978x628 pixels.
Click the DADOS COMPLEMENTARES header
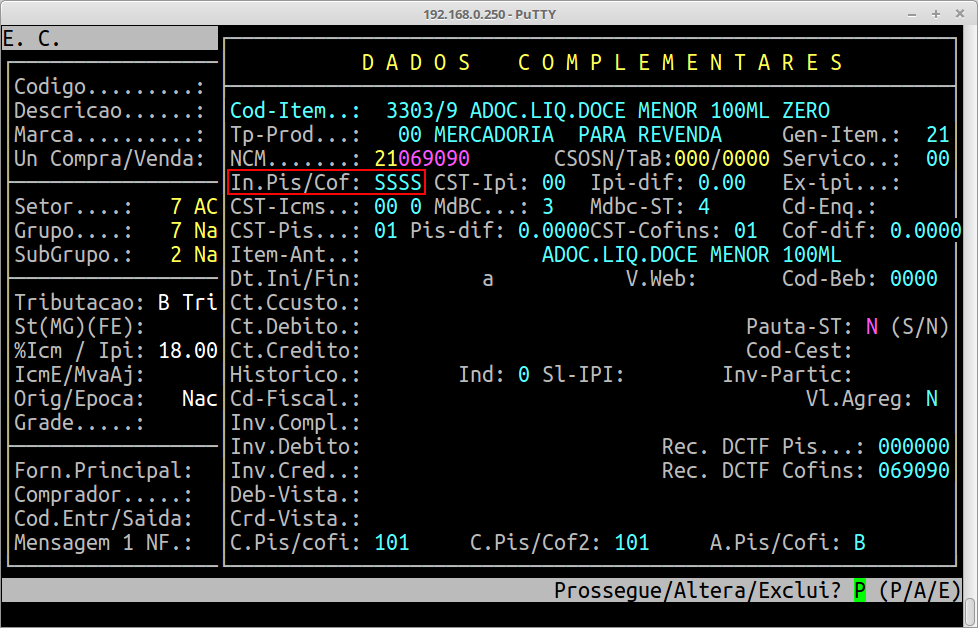[603, 63]
